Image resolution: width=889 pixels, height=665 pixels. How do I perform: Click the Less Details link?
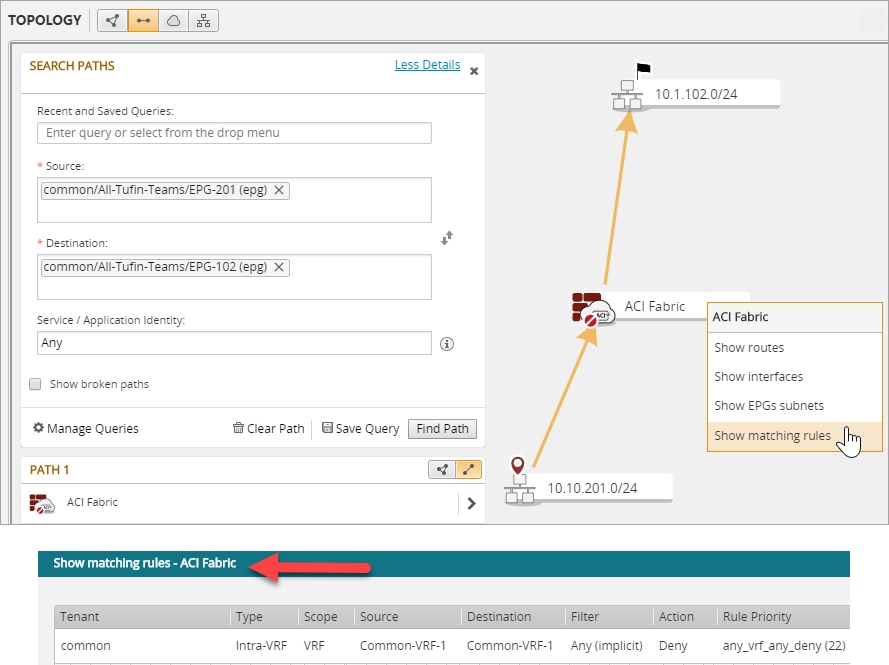pos(427,65)
